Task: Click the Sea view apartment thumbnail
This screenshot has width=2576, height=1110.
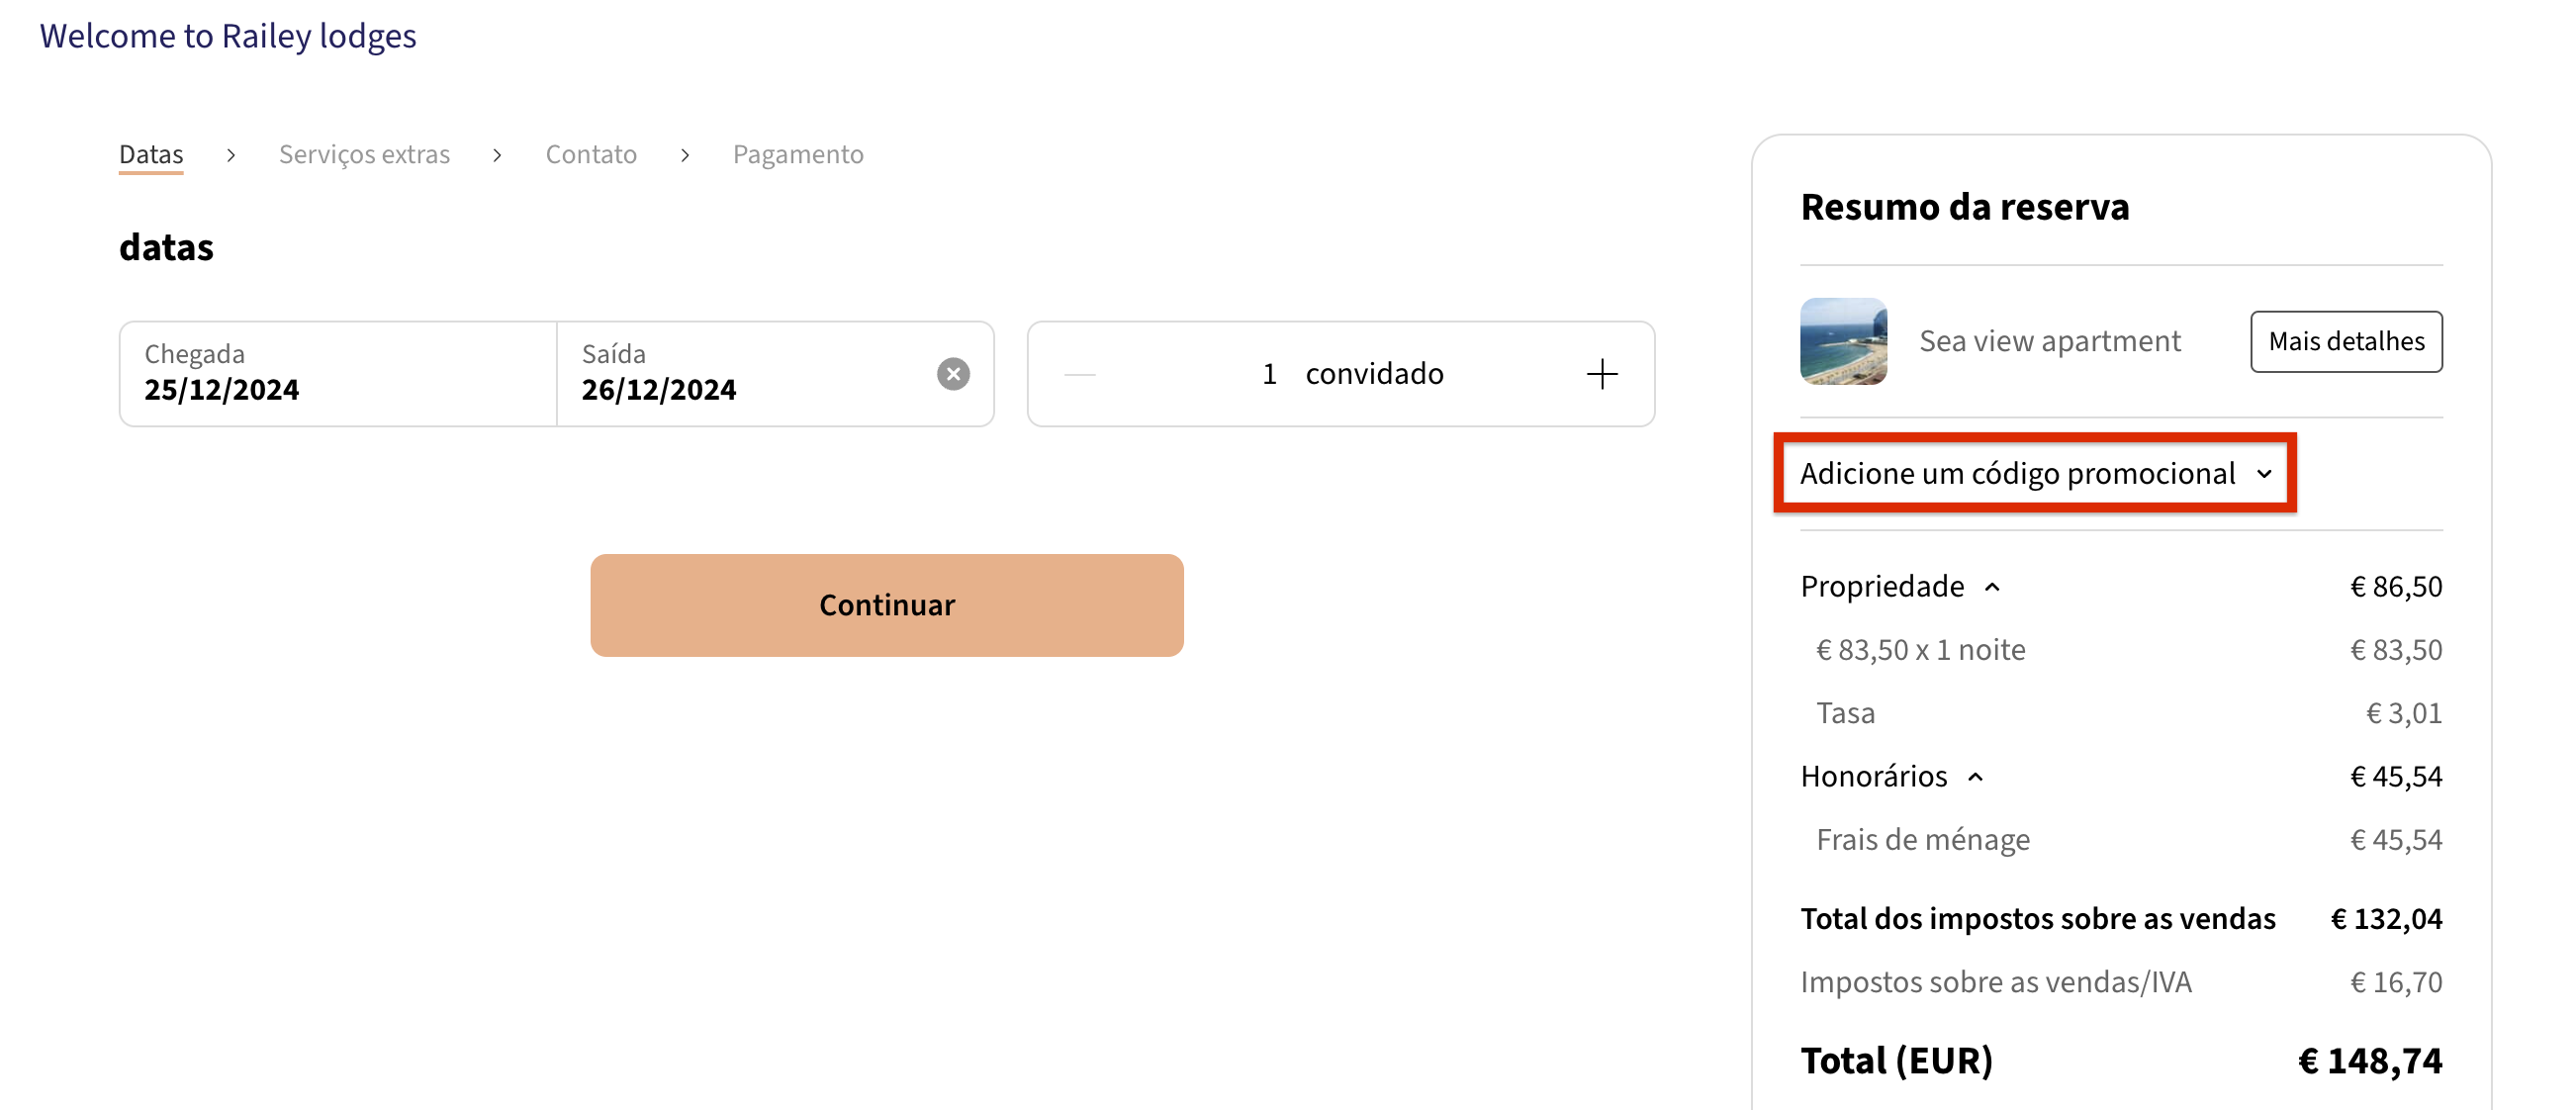Action: point(1843,341)
